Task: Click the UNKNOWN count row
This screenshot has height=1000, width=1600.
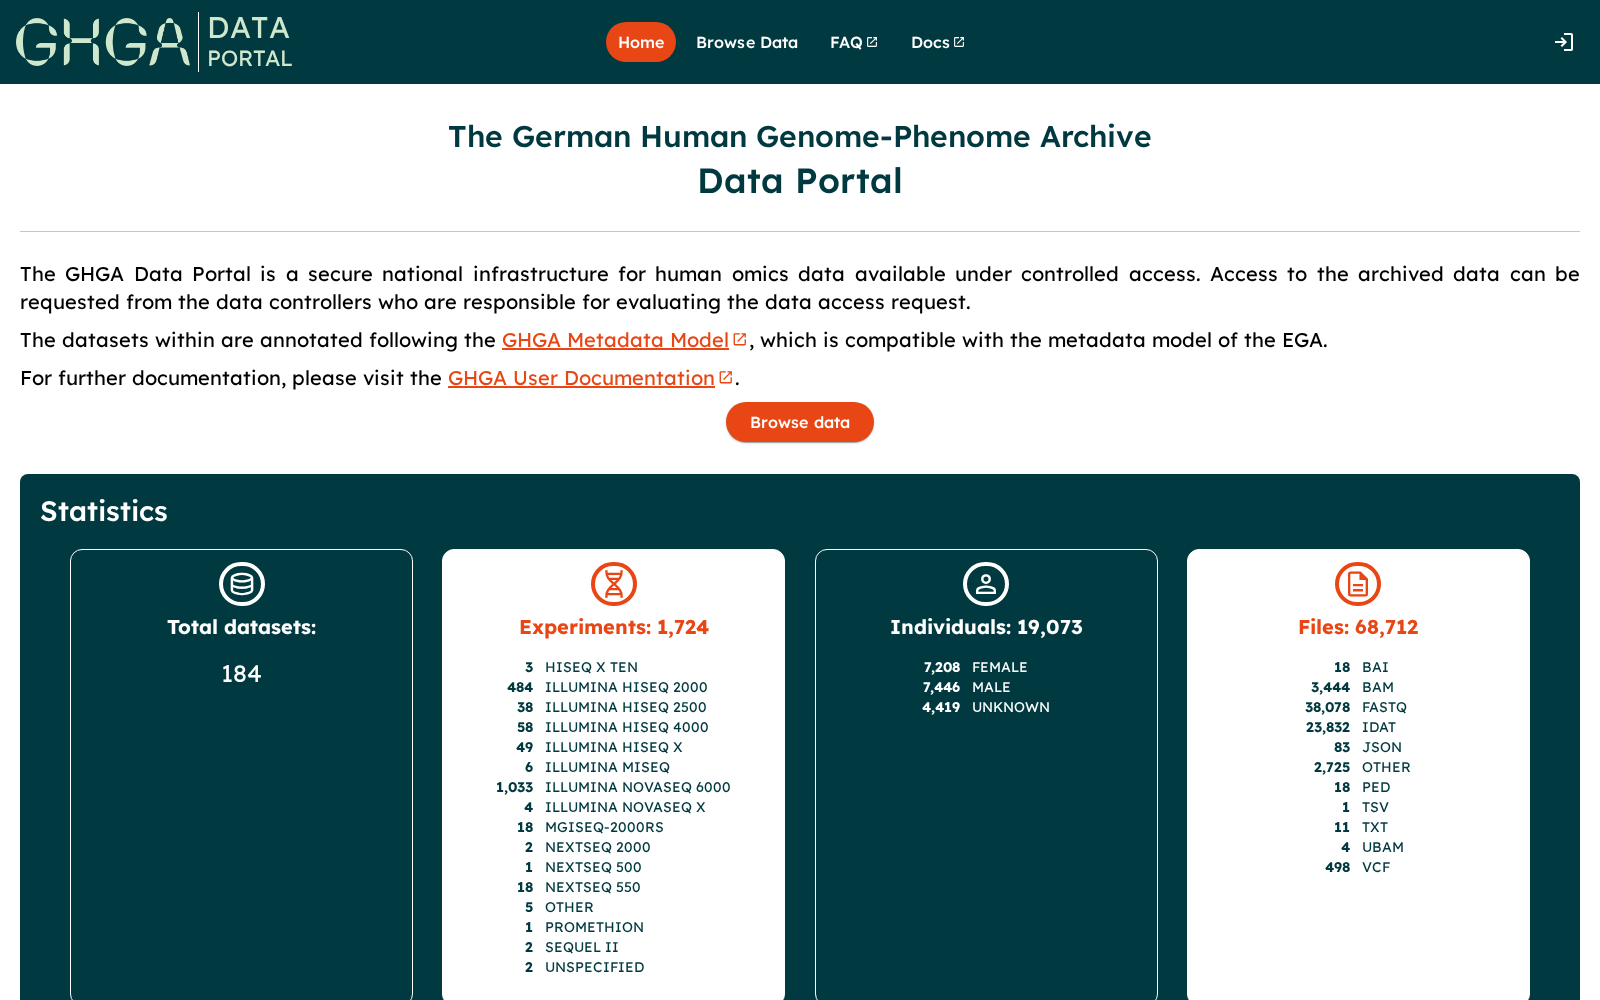Action: click(986, 707)
